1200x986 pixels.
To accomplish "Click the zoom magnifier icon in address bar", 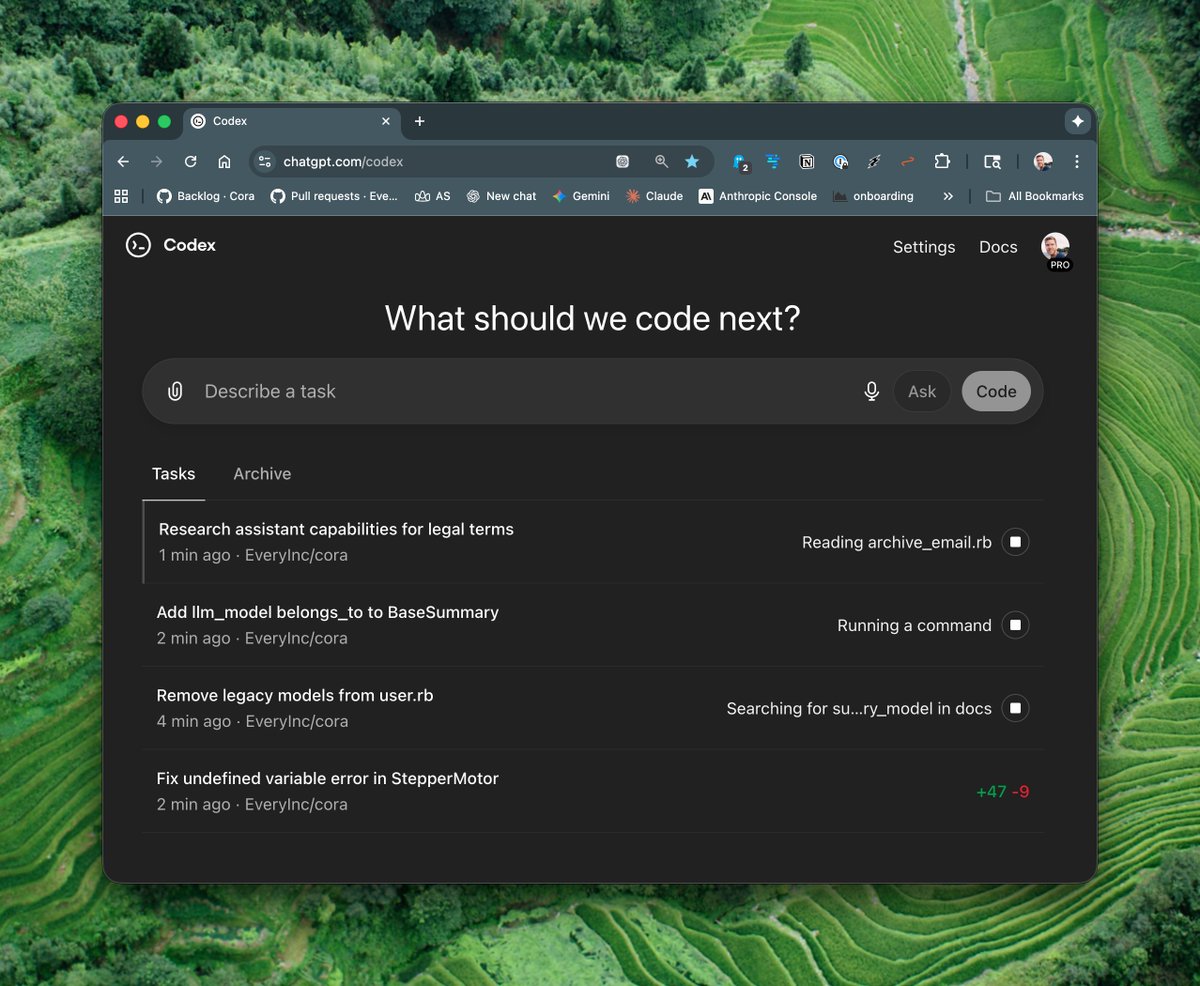I will click(x=661, y=161).
